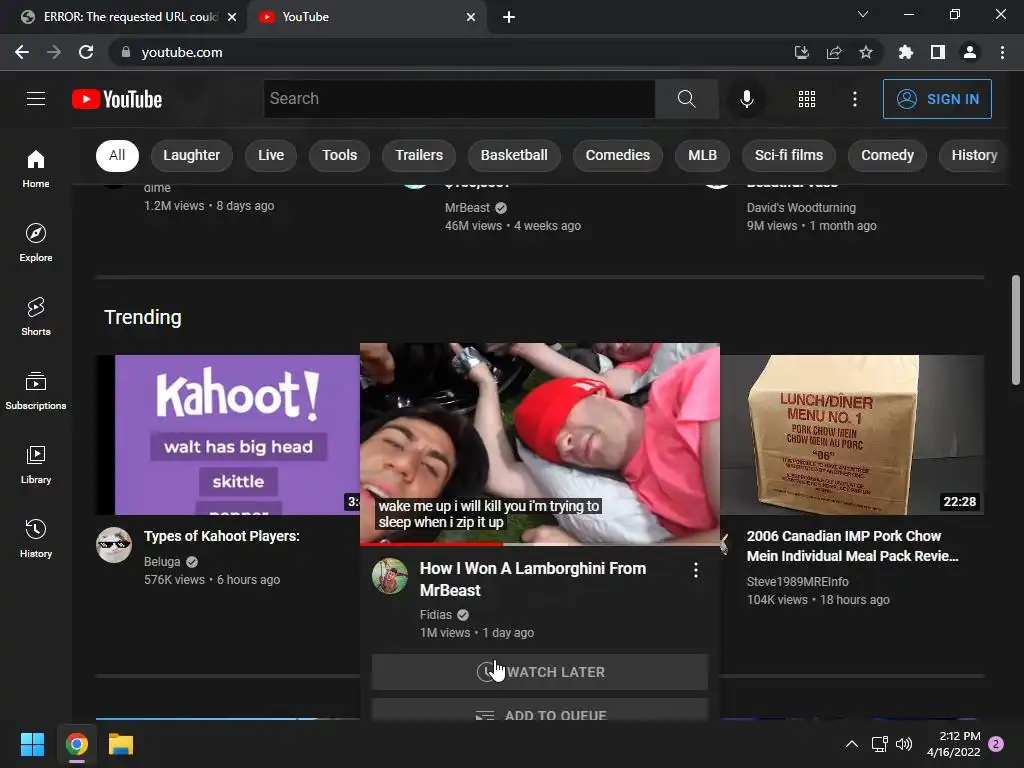Screen dimensions: 1024x768
Task: Select the History filter chip
Action: pos(974,155)
